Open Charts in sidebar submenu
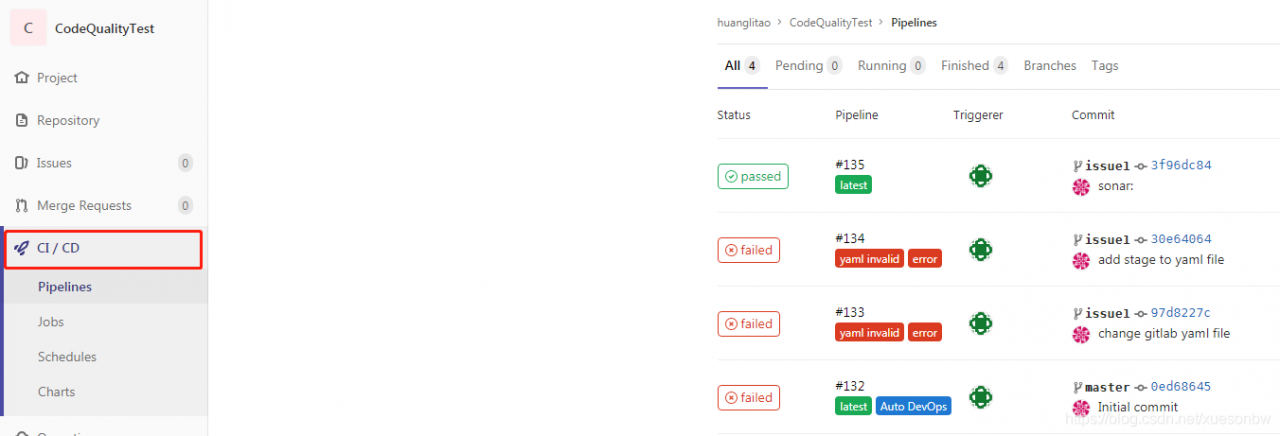1280x436 pixels. coord(56,392)
